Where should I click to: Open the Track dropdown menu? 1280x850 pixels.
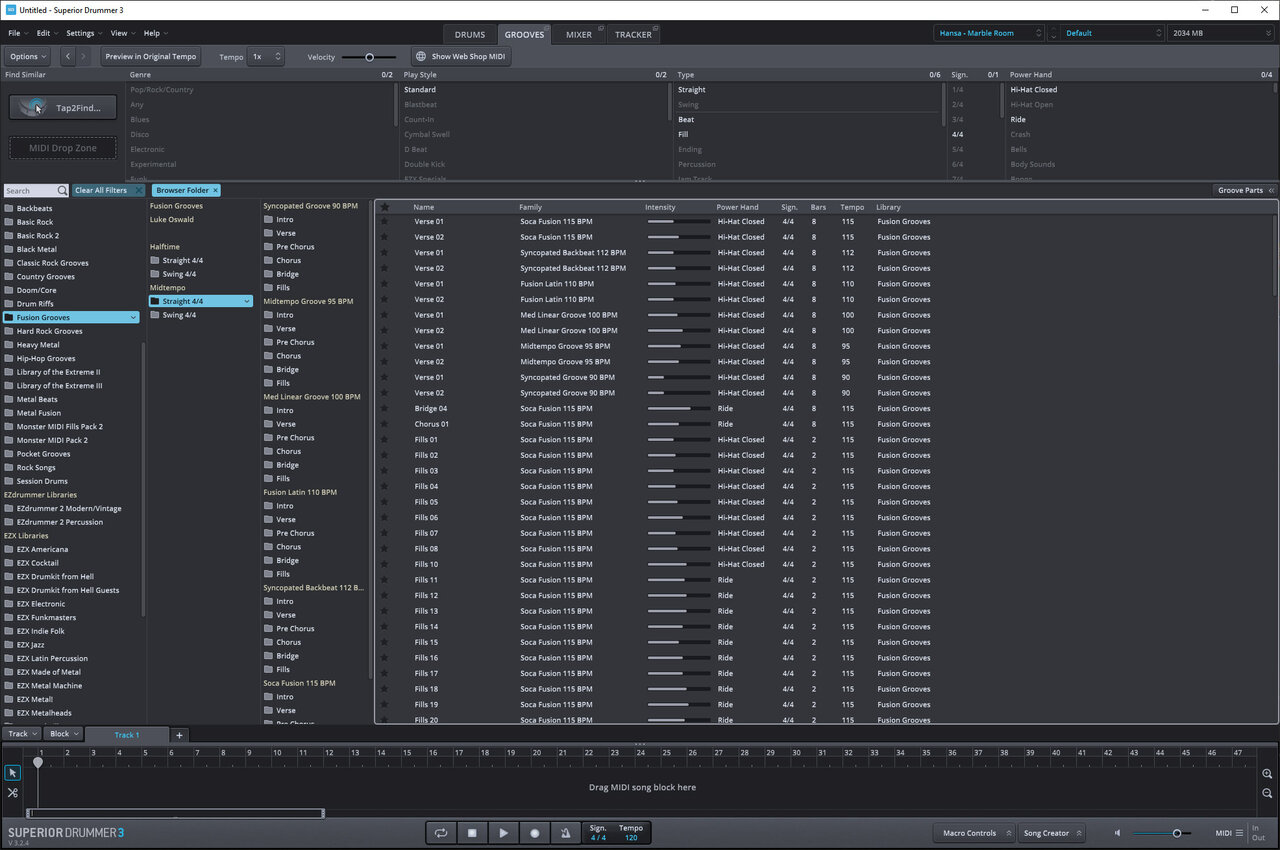tap(20, 734)
